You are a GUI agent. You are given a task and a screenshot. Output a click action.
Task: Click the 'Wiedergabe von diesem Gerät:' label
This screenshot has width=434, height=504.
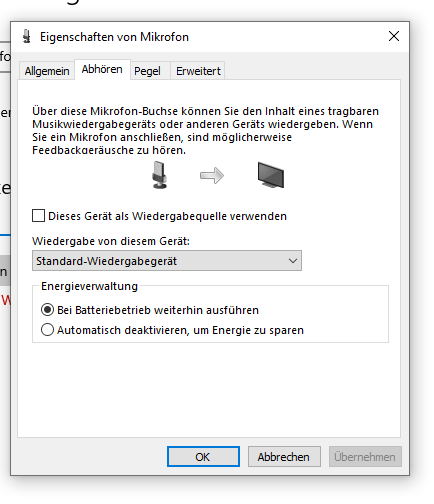(111, 241)
